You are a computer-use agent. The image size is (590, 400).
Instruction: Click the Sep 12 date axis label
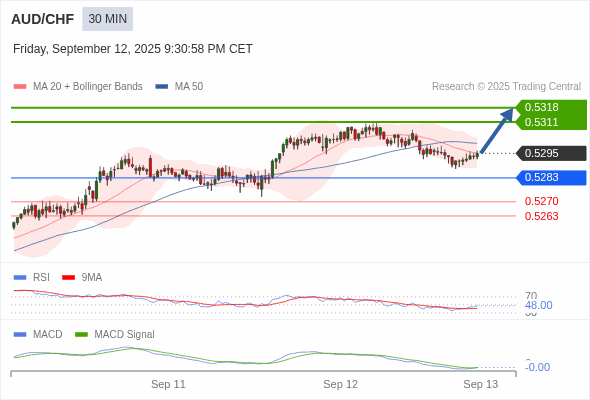point(341,384)
